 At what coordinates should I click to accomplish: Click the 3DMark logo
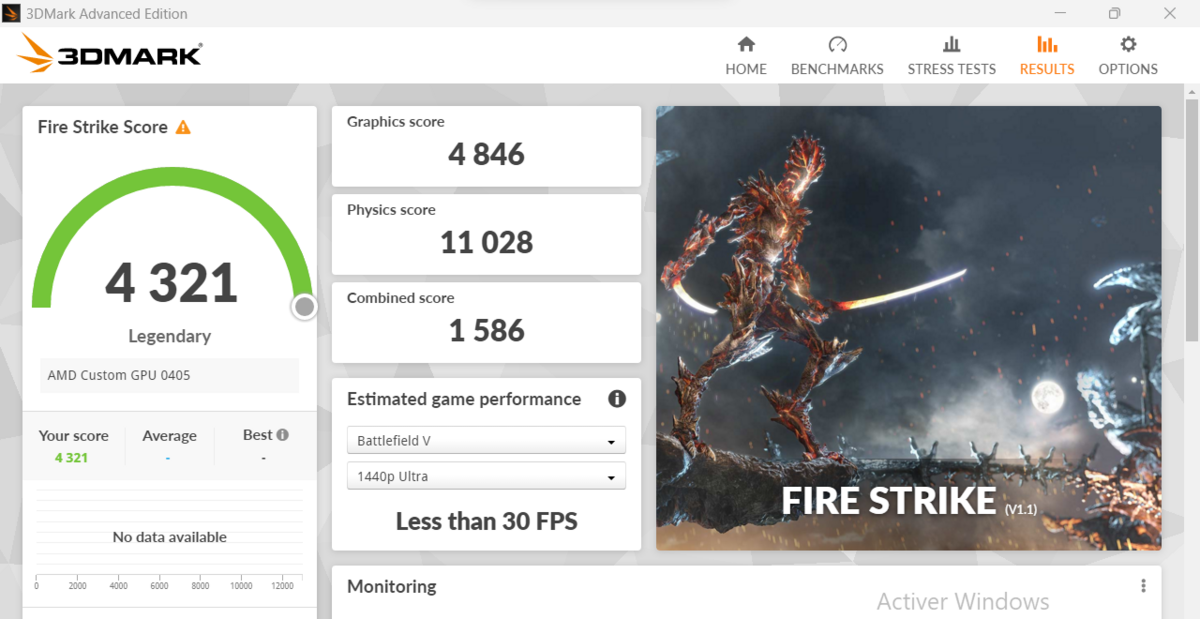click(x=110, y=54)
